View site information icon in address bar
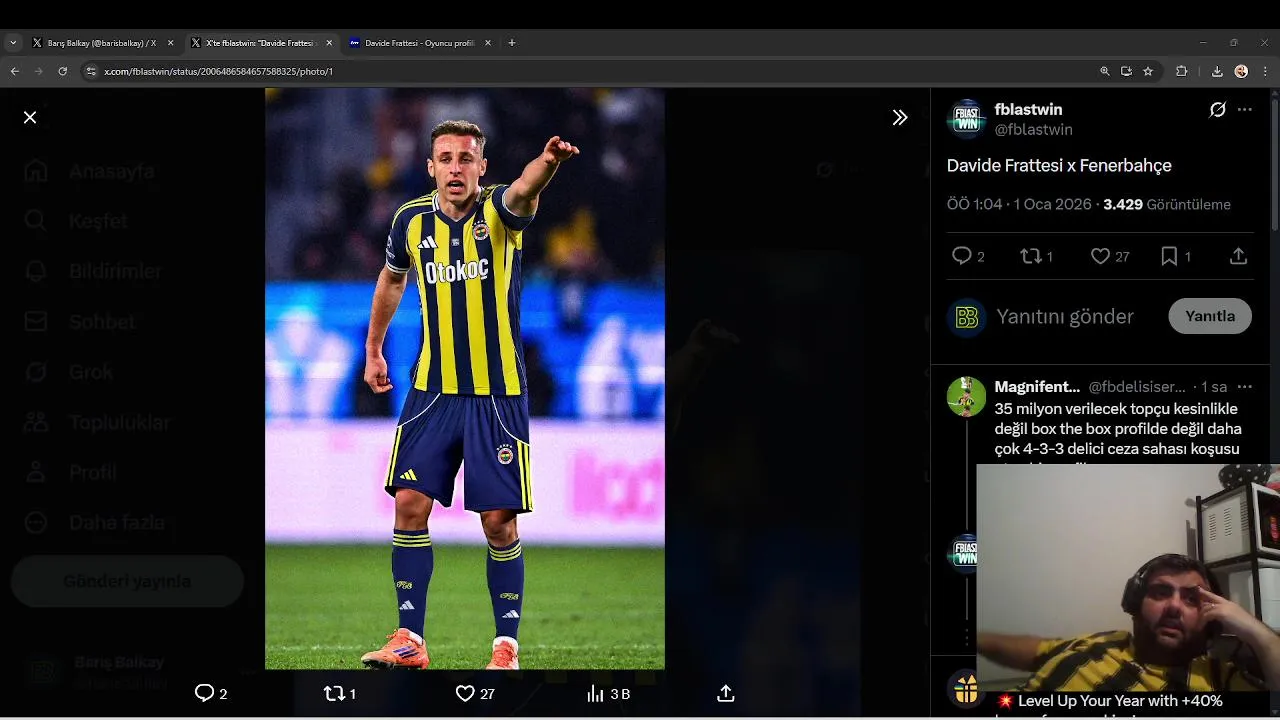 [x=91, y=71]
